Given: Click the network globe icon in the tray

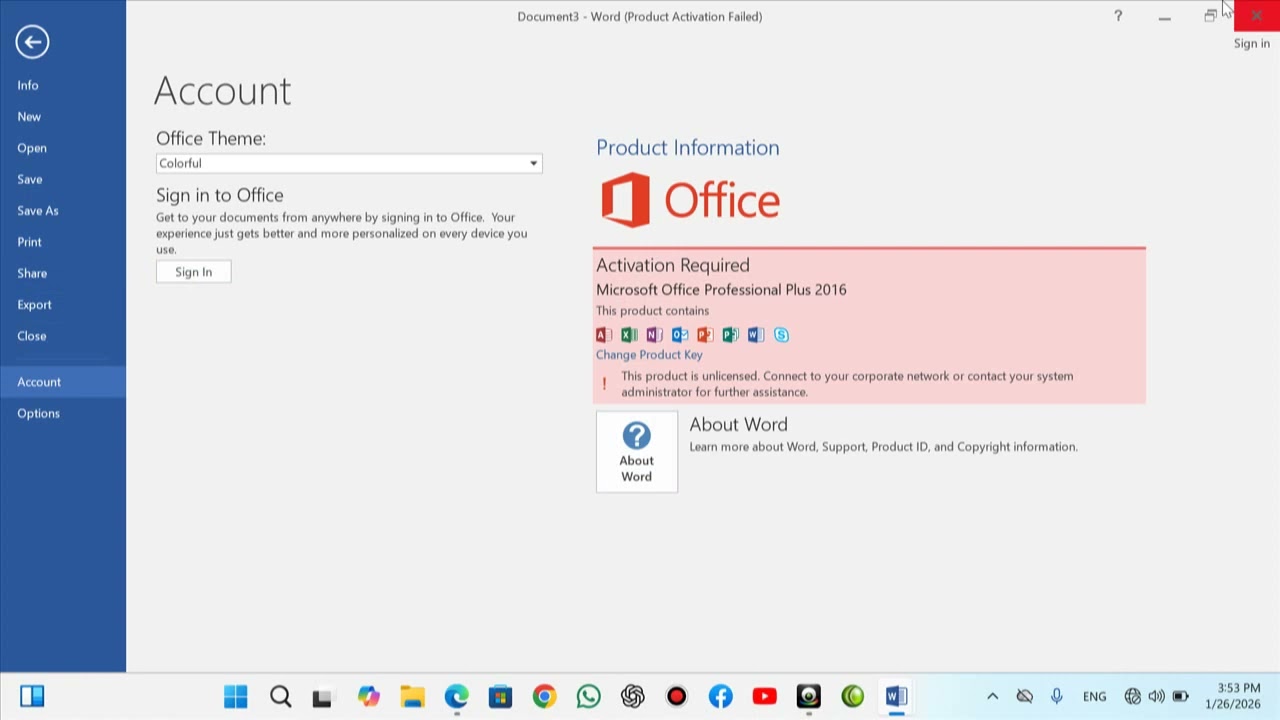Looking at the screenshot, I should coord(1133,696).
